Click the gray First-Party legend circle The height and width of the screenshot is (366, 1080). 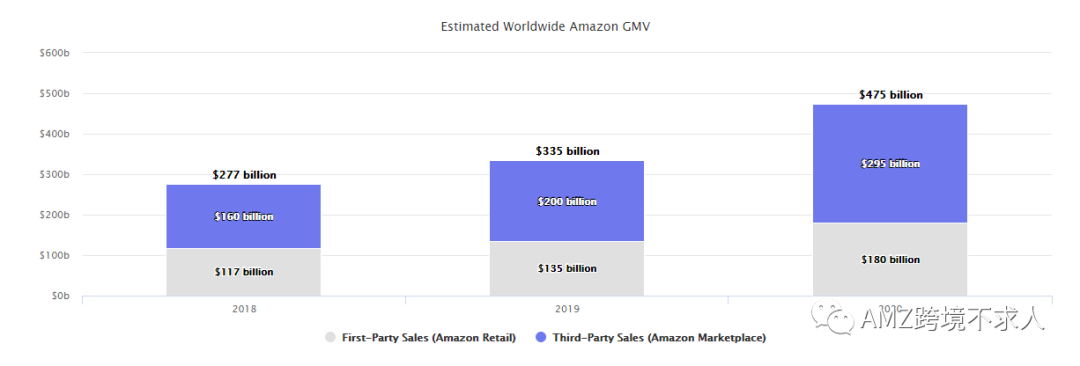330,338
